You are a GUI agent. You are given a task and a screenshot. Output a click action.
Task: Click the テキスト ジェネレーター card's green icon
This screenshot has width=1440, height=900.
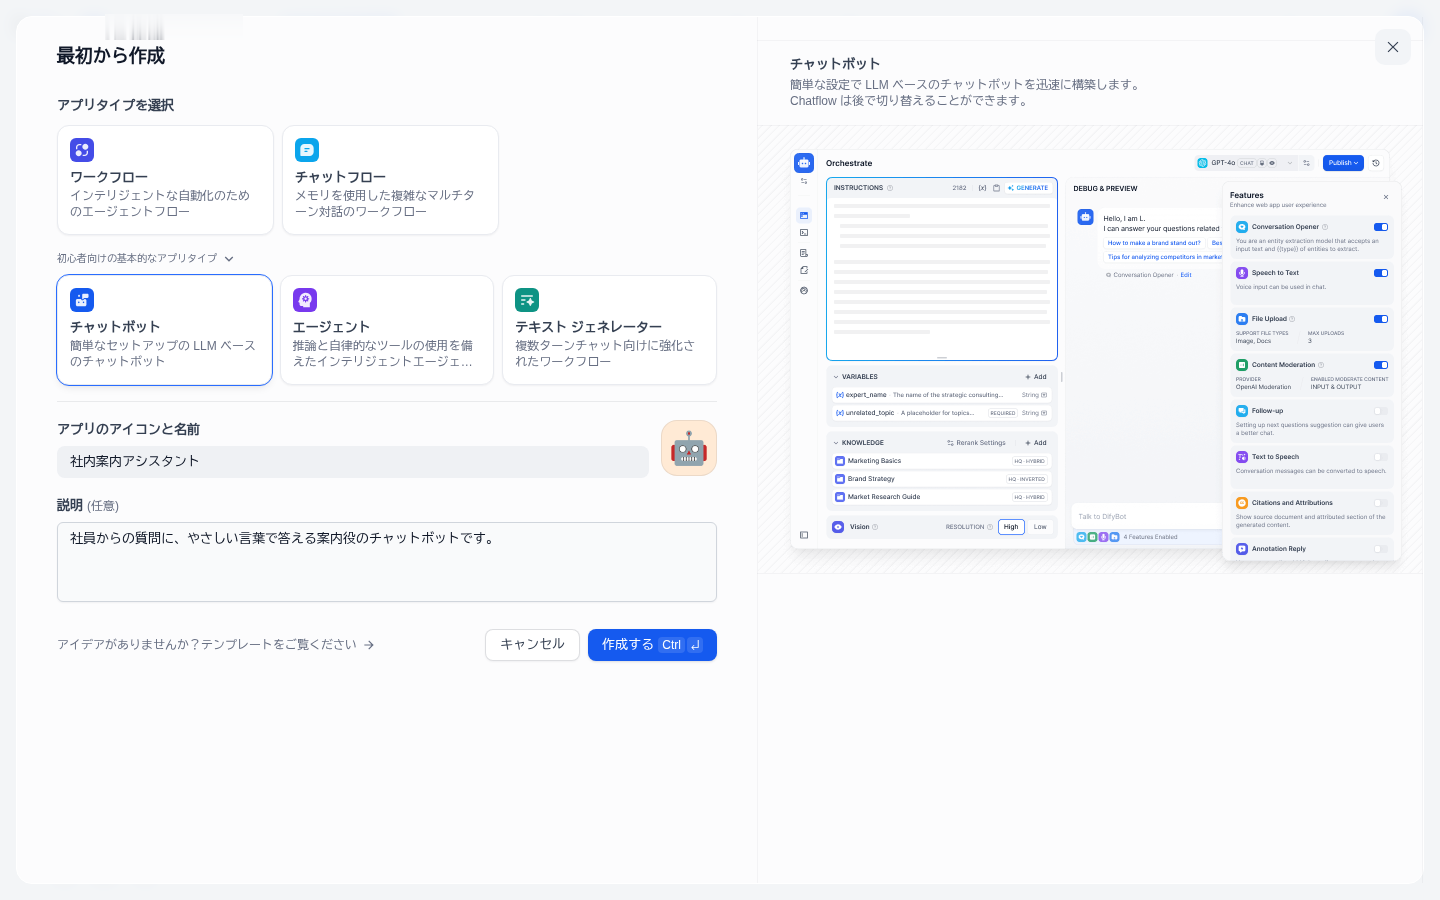click(x=527, y=300)
